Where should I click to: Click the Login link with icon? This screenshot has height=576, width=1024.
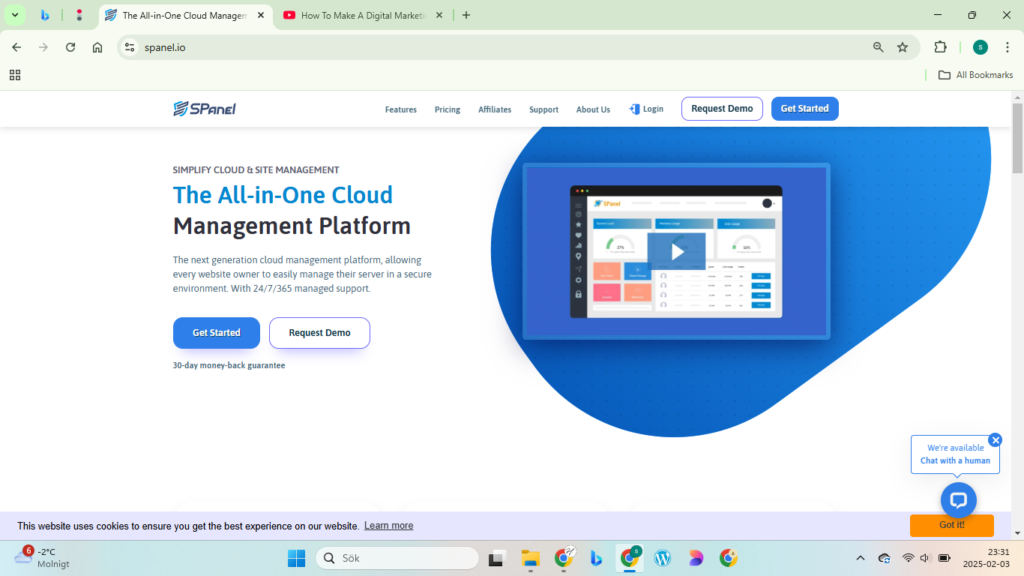click(646, 109)
